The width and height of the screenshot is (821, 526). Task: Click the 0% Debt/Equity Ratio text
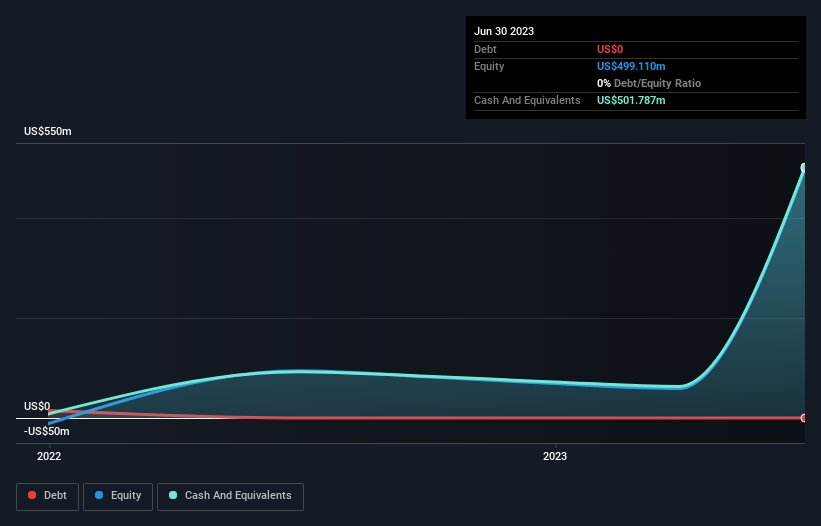(649, 83)
